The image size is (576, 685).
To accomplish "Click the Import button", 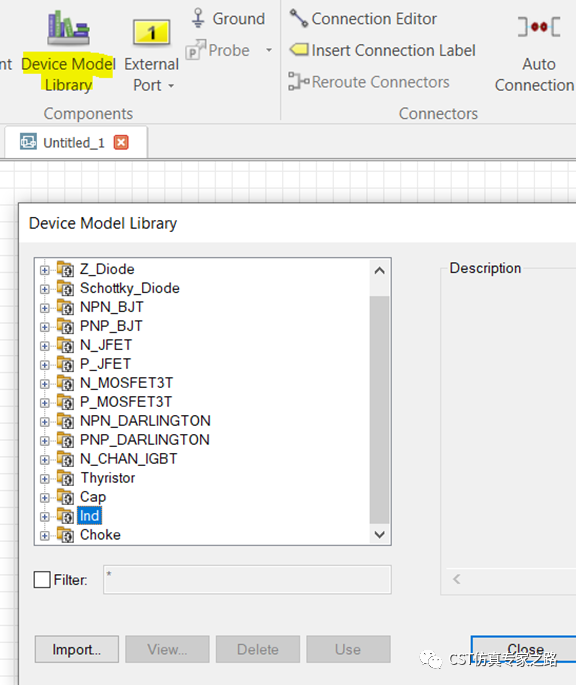I will (77, 649).
